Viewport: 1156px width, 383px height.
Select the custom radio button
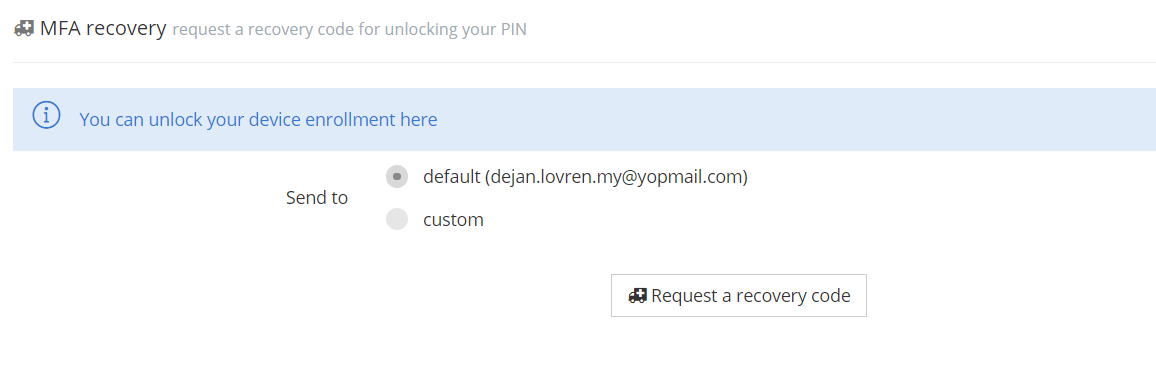[x=397, y=219]
